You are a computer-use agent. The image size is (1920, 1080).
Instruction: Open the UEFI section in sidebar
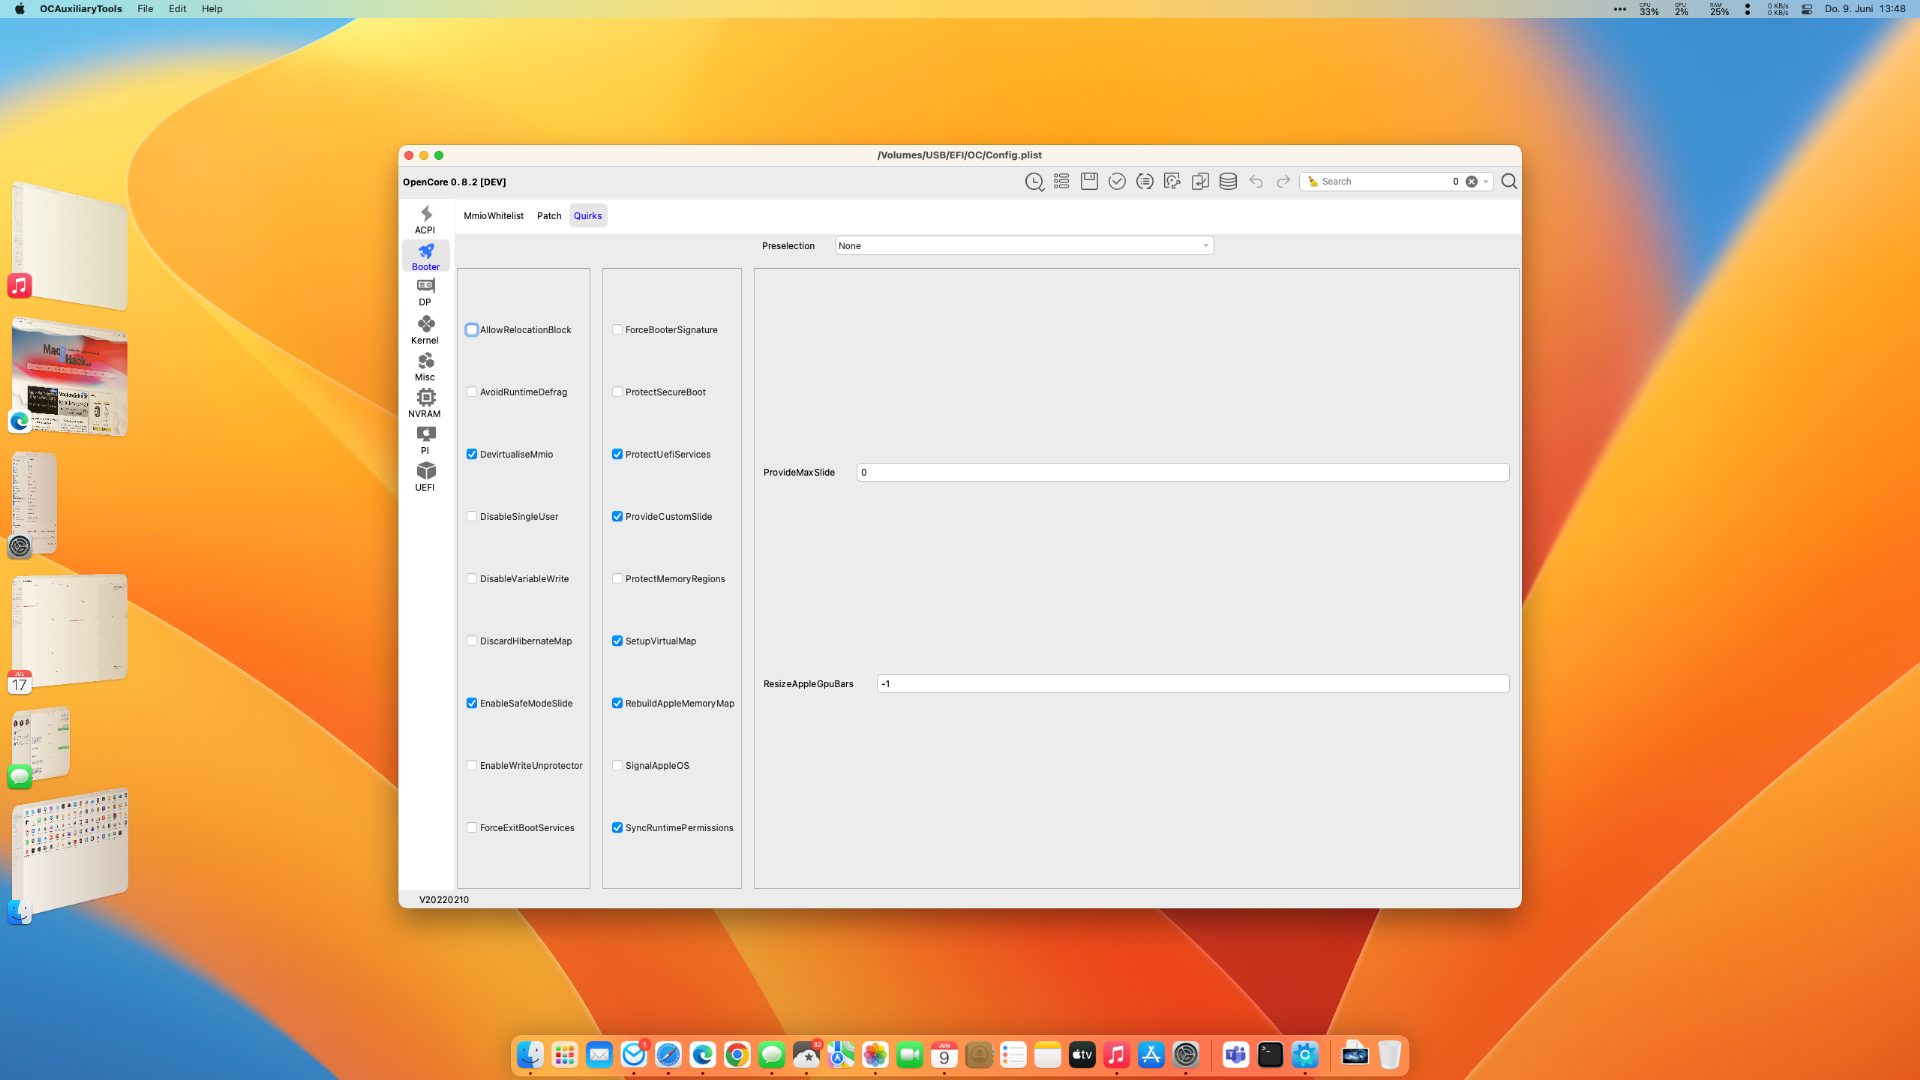425,476
